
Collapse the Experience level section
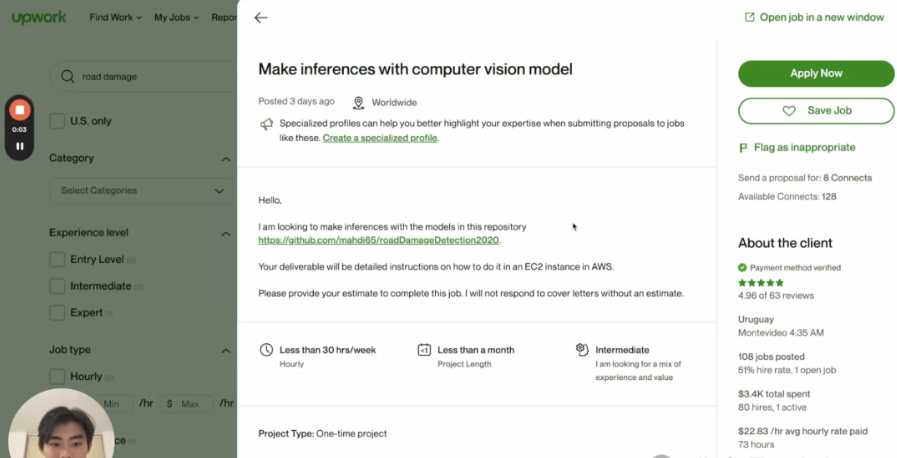(226, 233)
